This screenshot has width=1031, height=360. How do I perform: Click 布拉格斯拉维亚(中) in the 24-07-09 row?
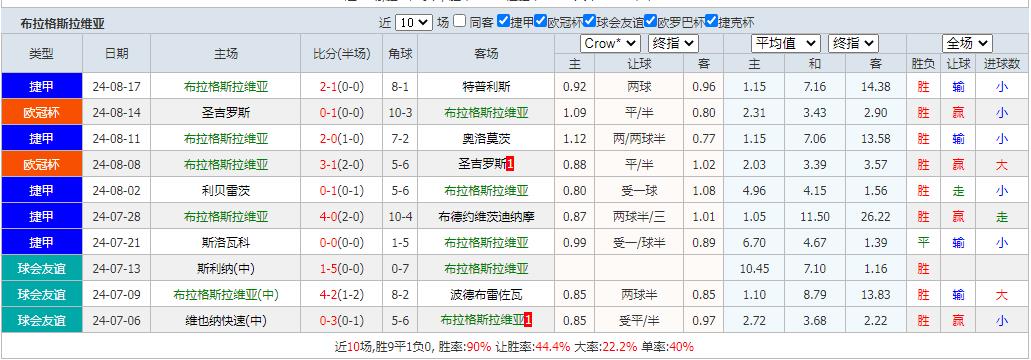coord(226,294)
